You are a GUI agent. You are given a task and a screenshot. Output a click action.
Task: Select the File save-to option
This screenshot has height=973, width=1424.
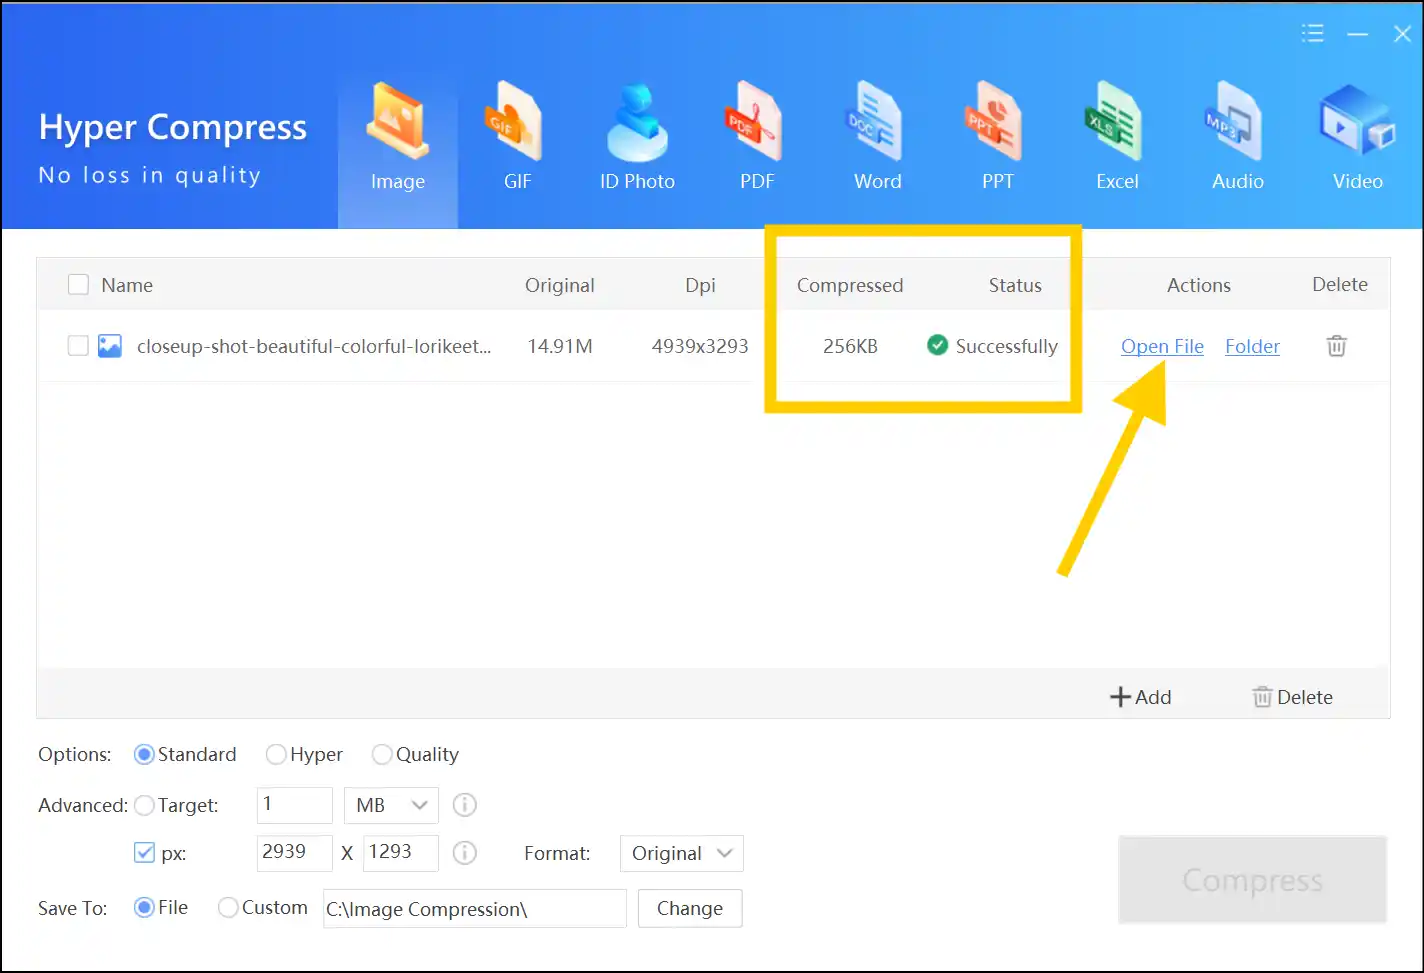pyautogui.click(x=161, y=907)
